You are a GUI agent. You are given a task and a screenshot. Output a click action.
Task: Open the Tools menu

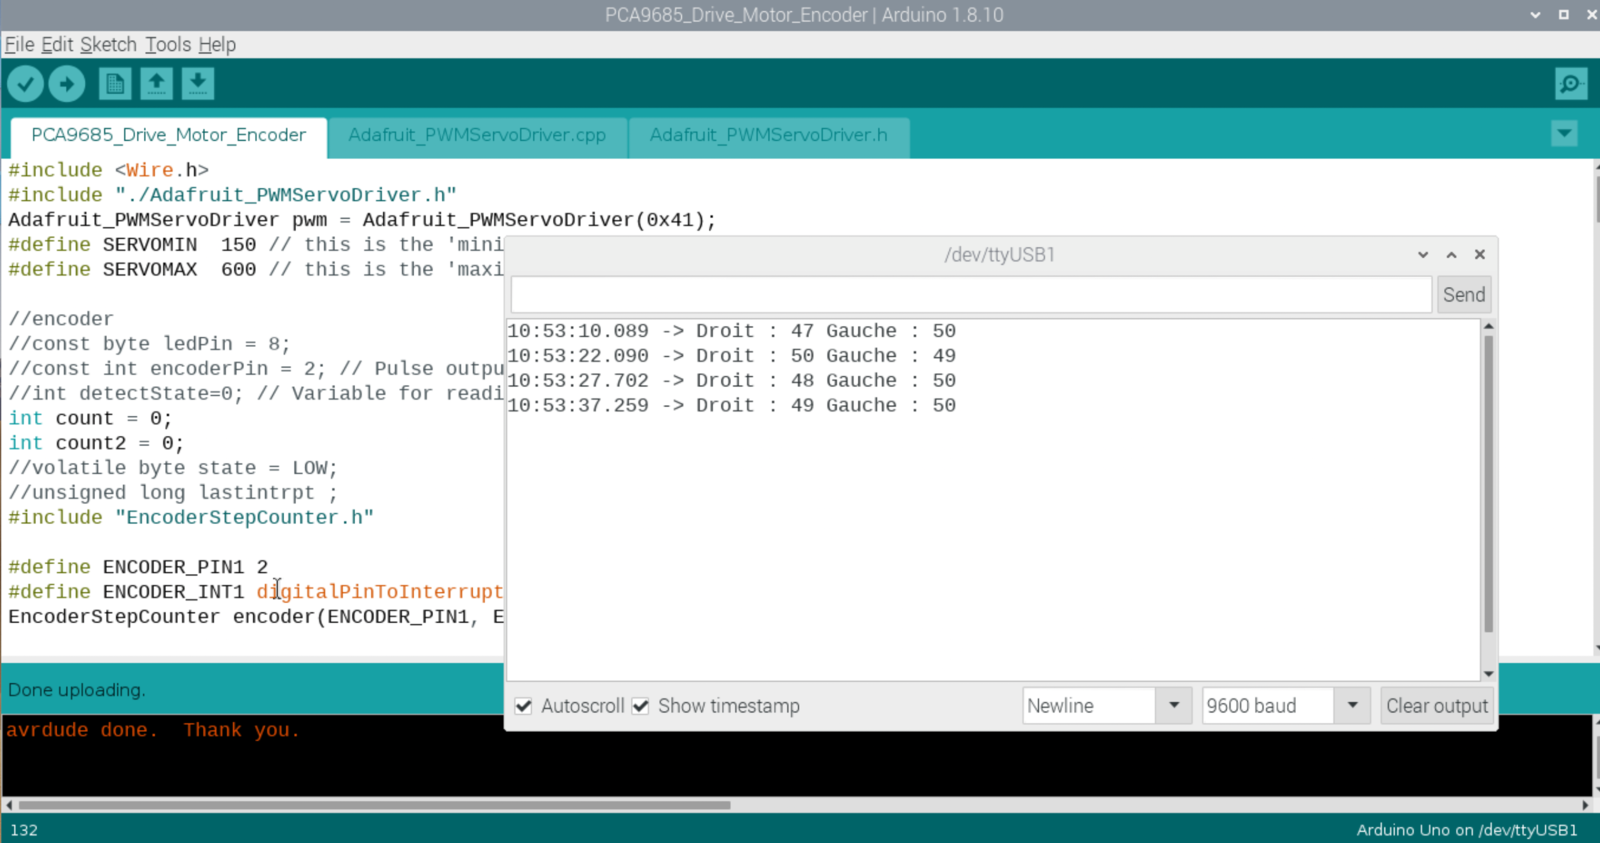pos(167,45)
